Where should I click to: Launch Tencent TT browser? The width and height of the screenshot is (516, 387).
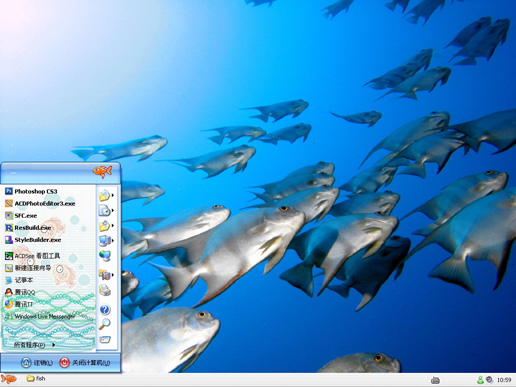19,304
